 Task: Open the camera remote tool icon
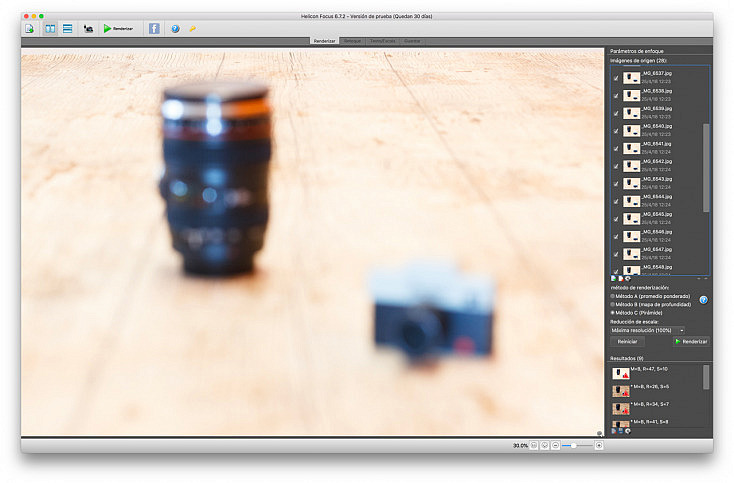(x=88, y=29)
